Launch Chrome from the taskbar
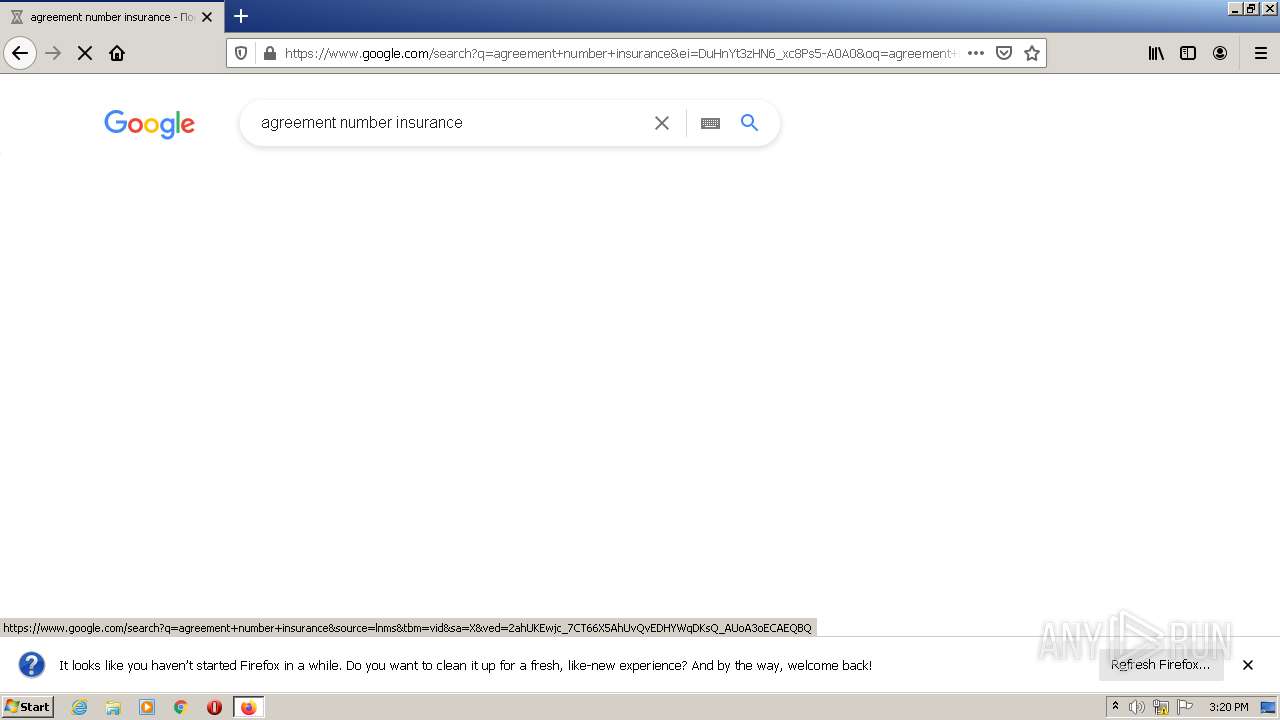The image size is (1280, 720). click(181, 707)
